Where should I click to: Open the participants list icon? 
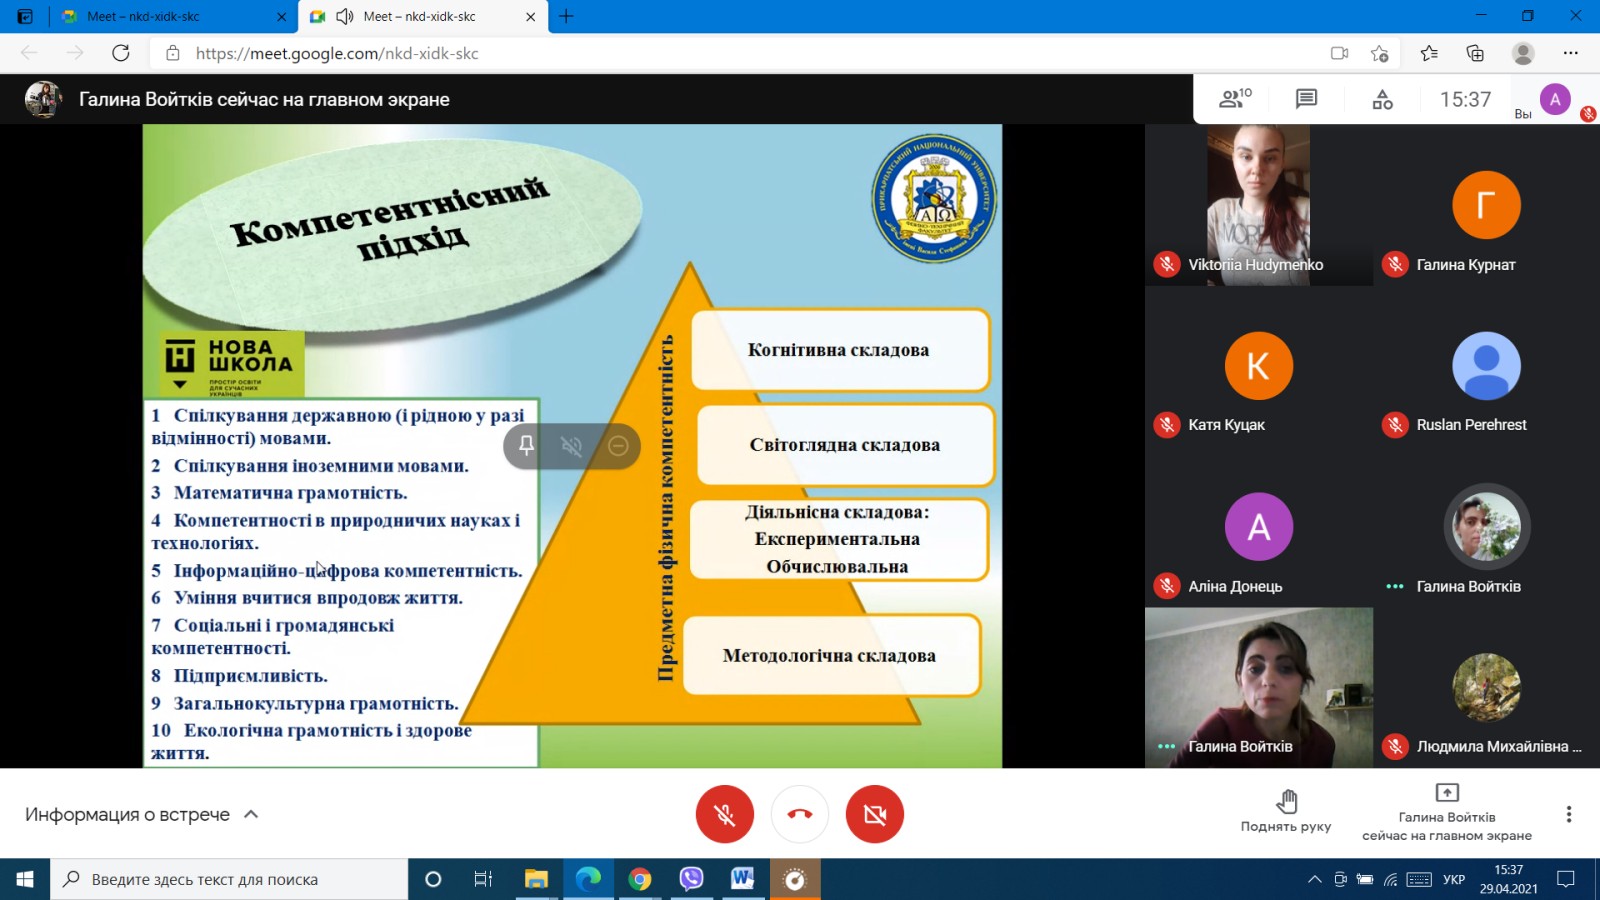point(1234,99)
